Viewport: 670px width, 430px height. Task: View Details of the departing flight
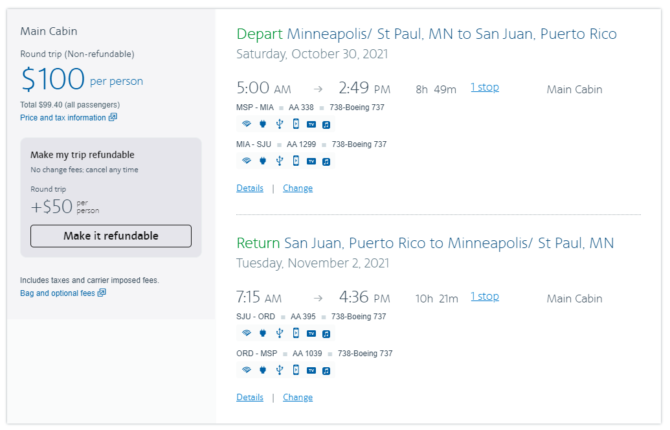250,188
